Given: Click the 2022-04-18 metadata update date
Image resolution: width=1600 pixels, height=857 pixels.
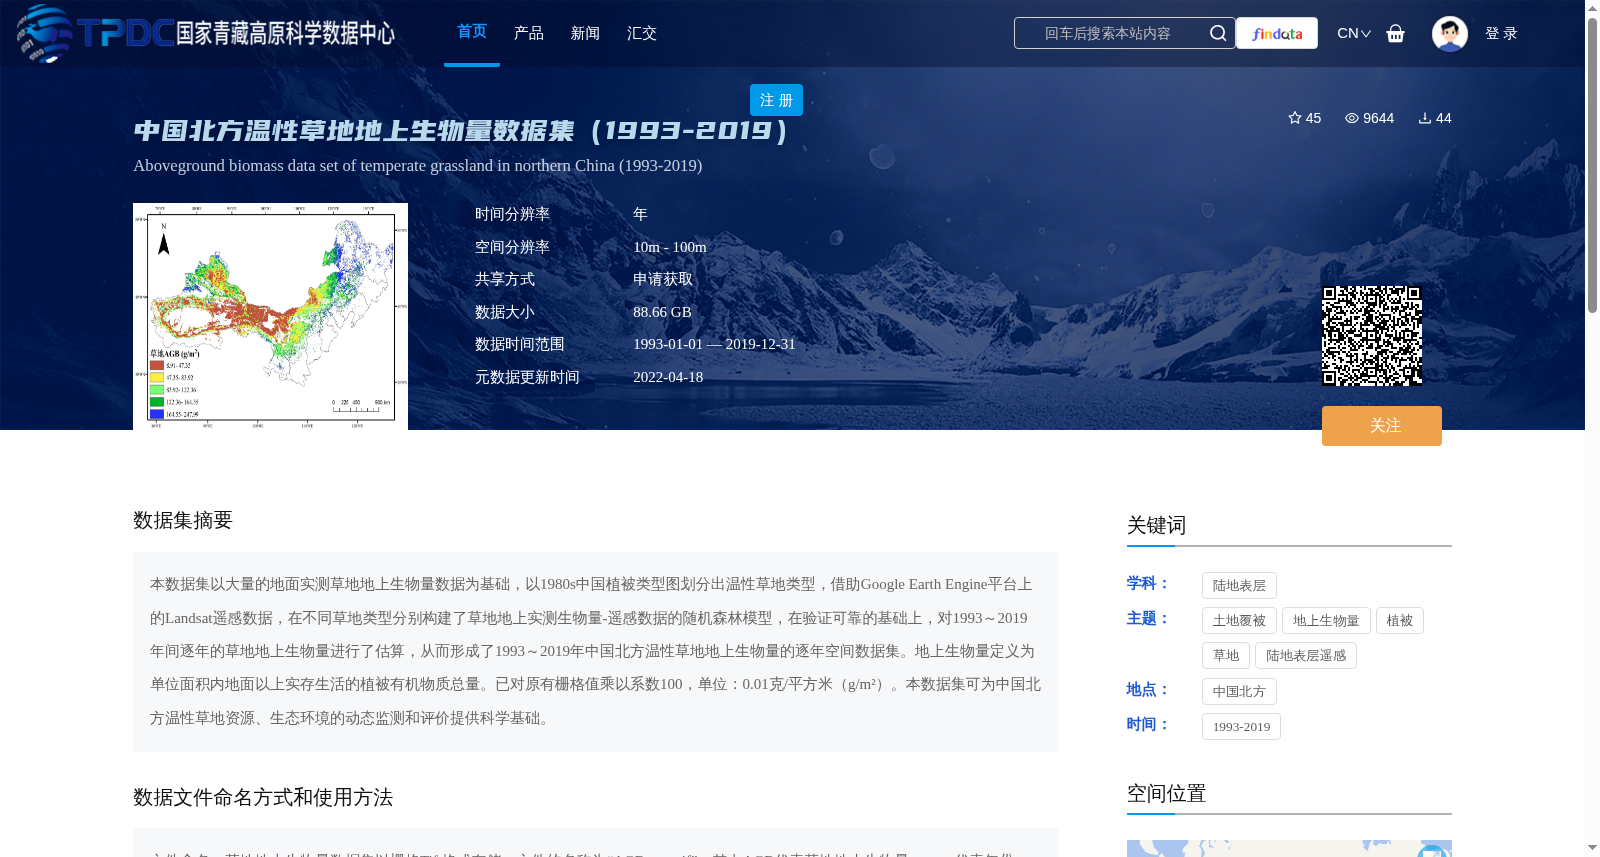Looking at the screenshot, I should (x=668, y=377).
